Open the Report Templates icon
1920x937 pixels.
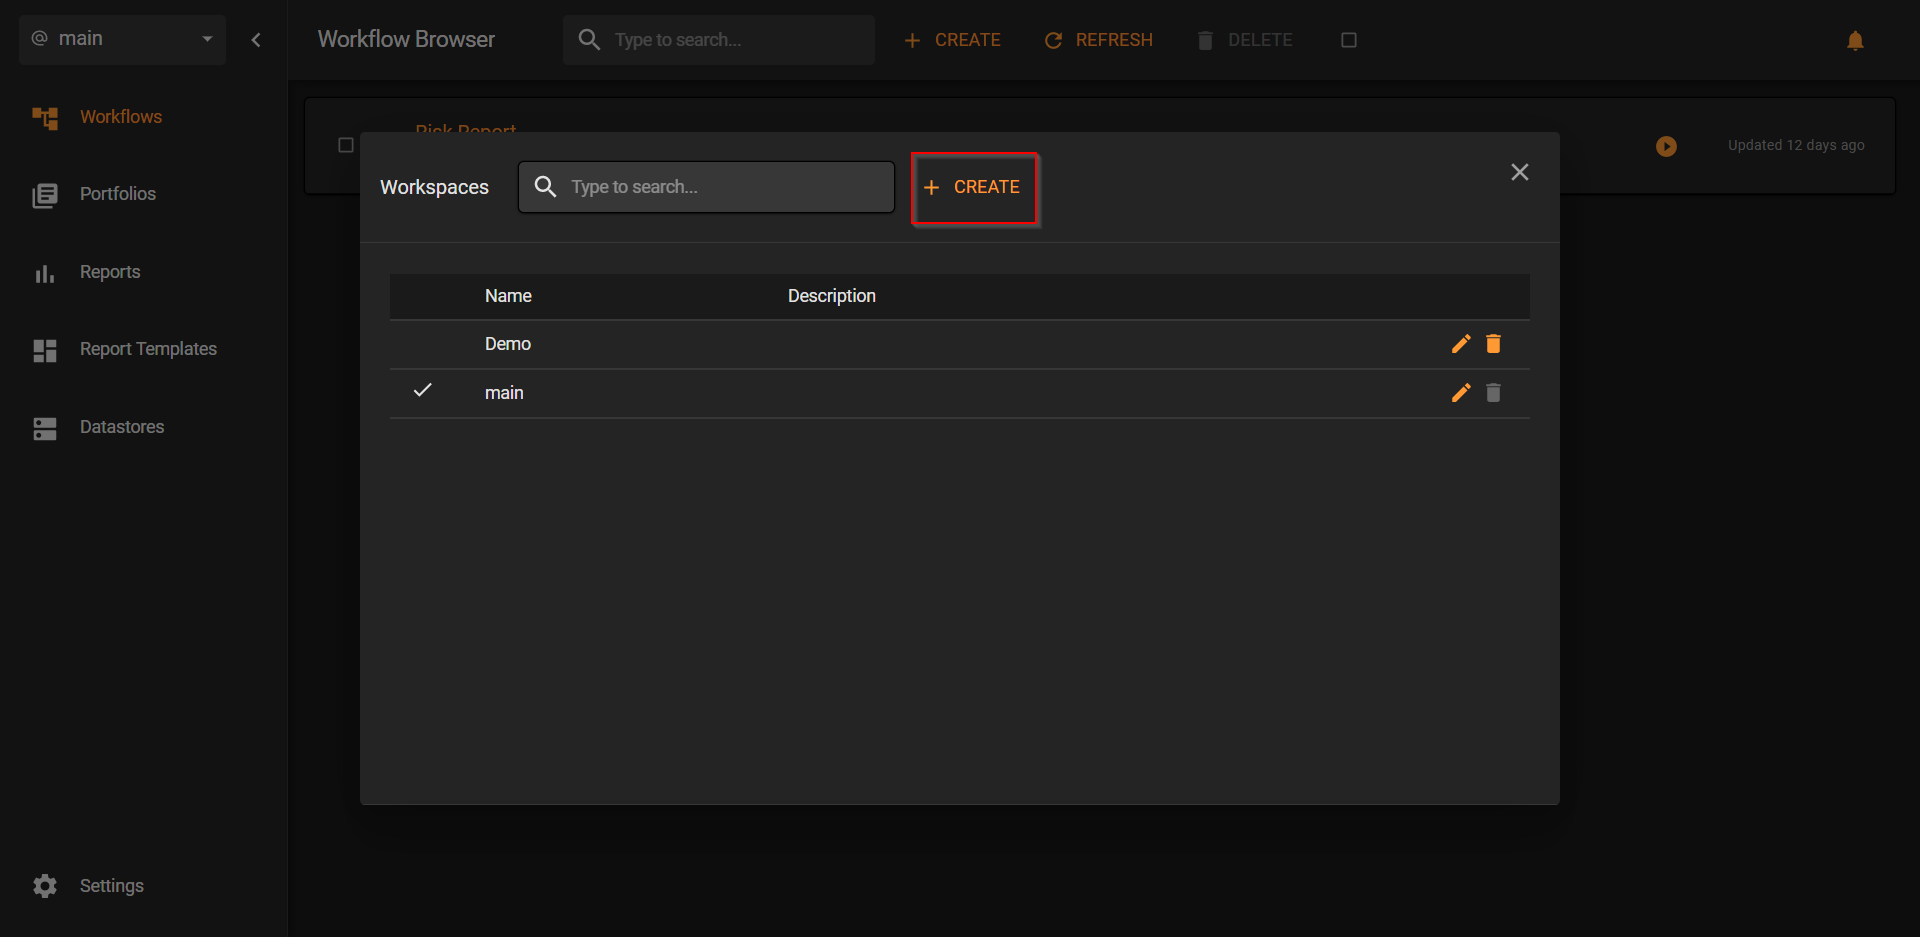pyautogui.click(x=45, y=350)
